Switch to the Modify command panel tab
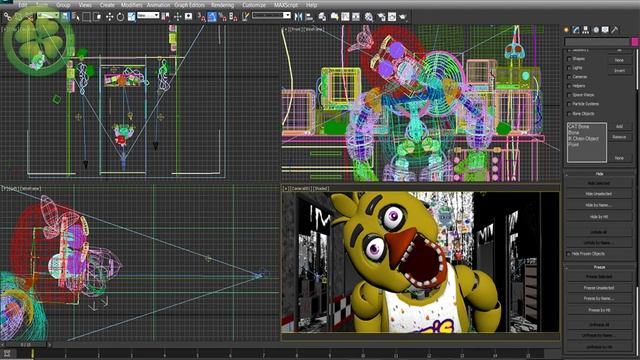 coord(576,30)
